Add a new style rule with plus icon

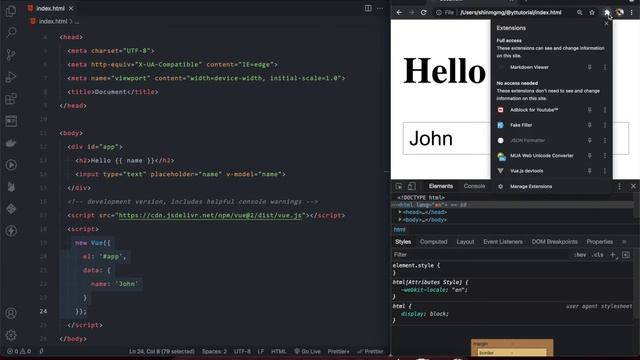click(x=613, y=255)
